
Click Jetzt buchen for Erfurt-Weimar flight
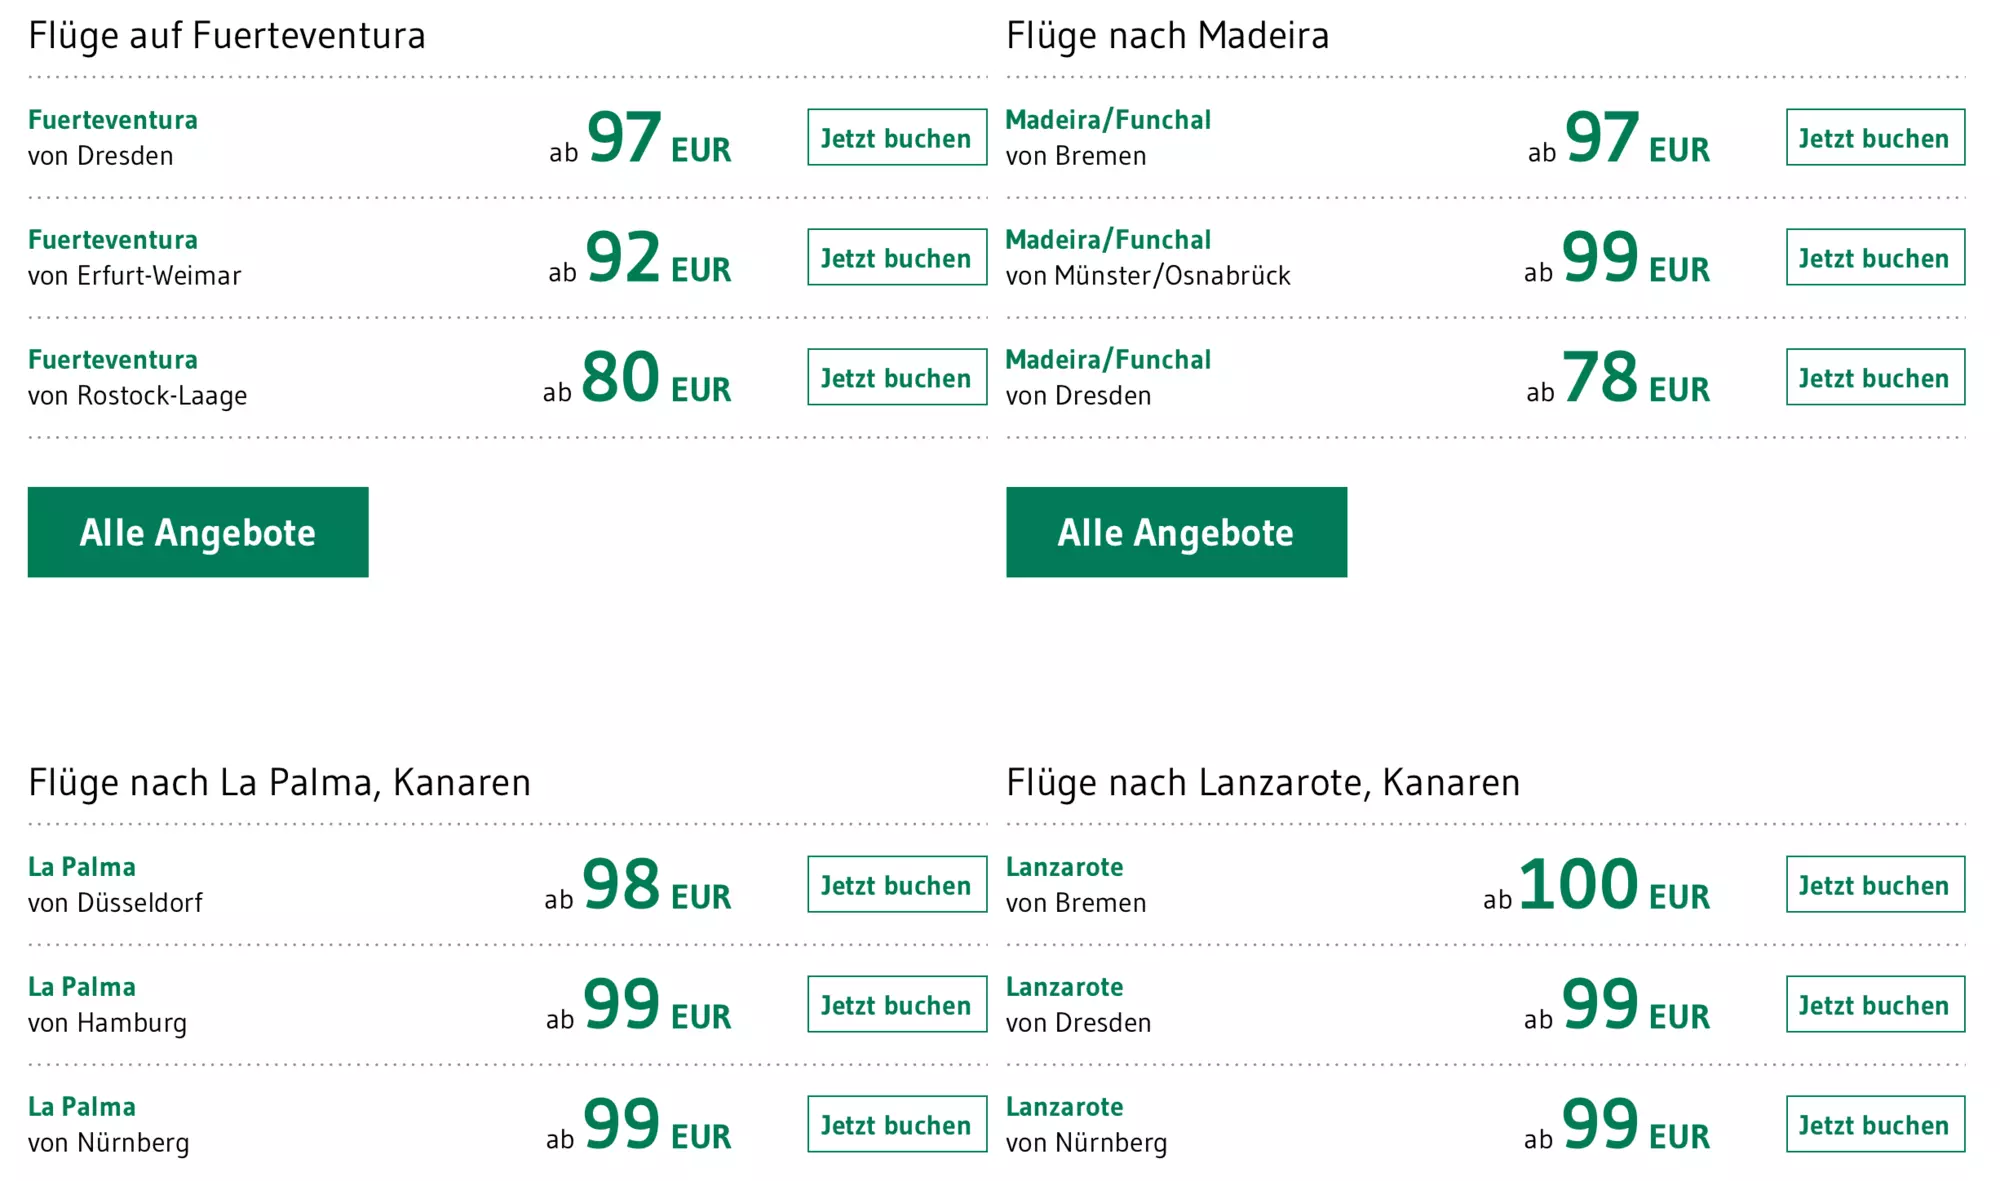[896, 258]
